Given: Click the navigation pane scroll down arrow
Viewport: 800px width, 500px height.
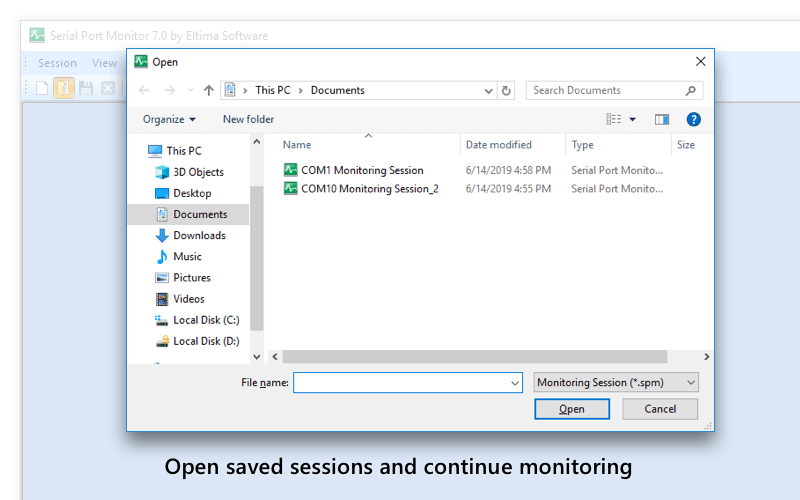Looking at the screenshot, I should pos(257,357).
